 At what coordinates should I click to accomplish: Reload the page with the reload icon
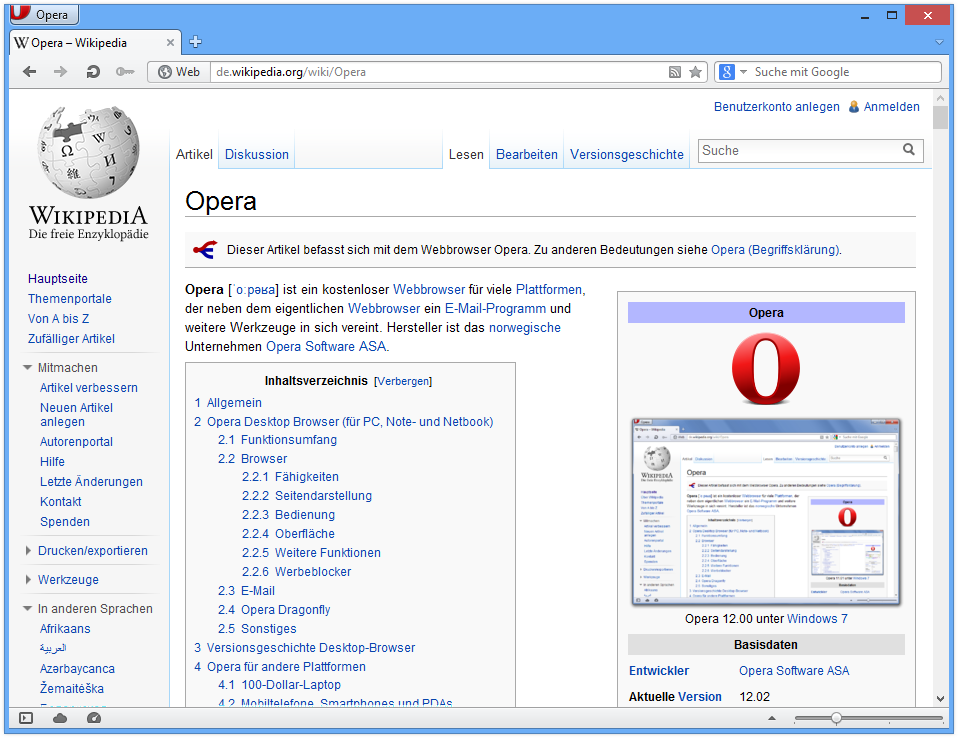pos(93,72)
